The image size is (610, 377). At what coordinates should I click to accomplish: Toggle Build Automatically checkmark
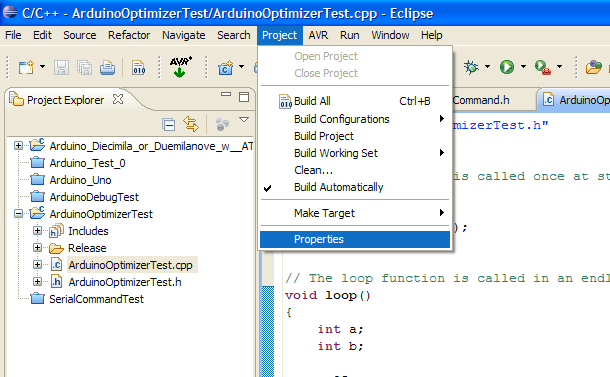(x=354, y=188)
